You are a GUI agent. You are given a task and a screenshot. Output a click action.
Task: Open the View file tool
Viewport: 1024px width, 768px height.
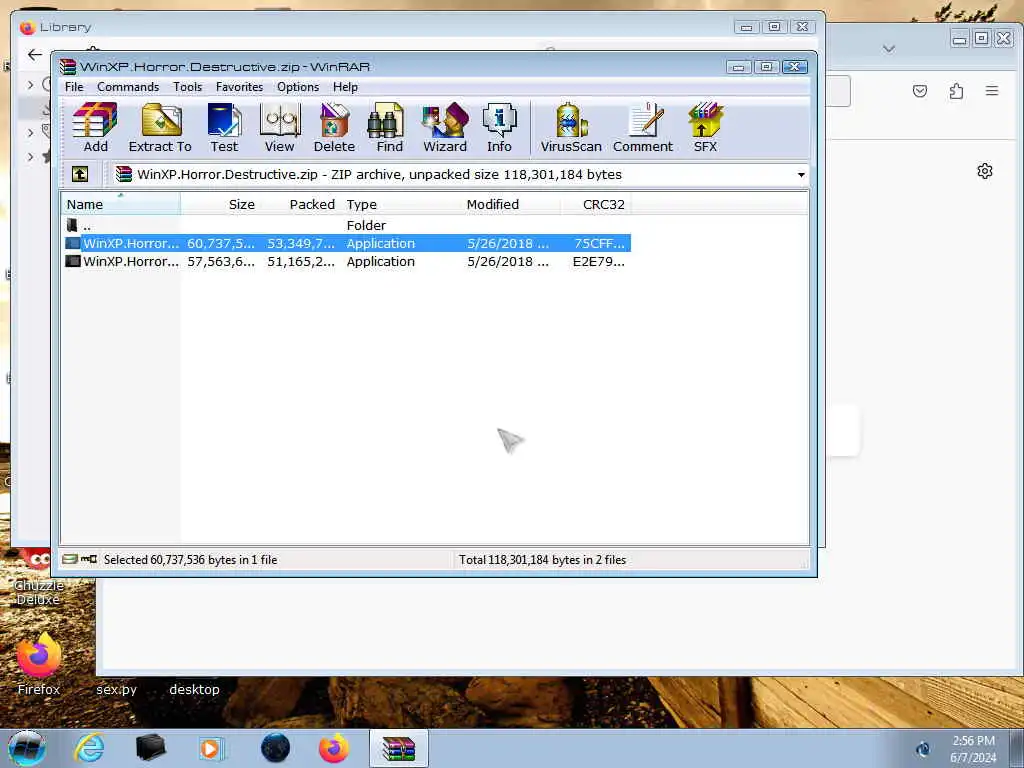[x=280, y=128]
